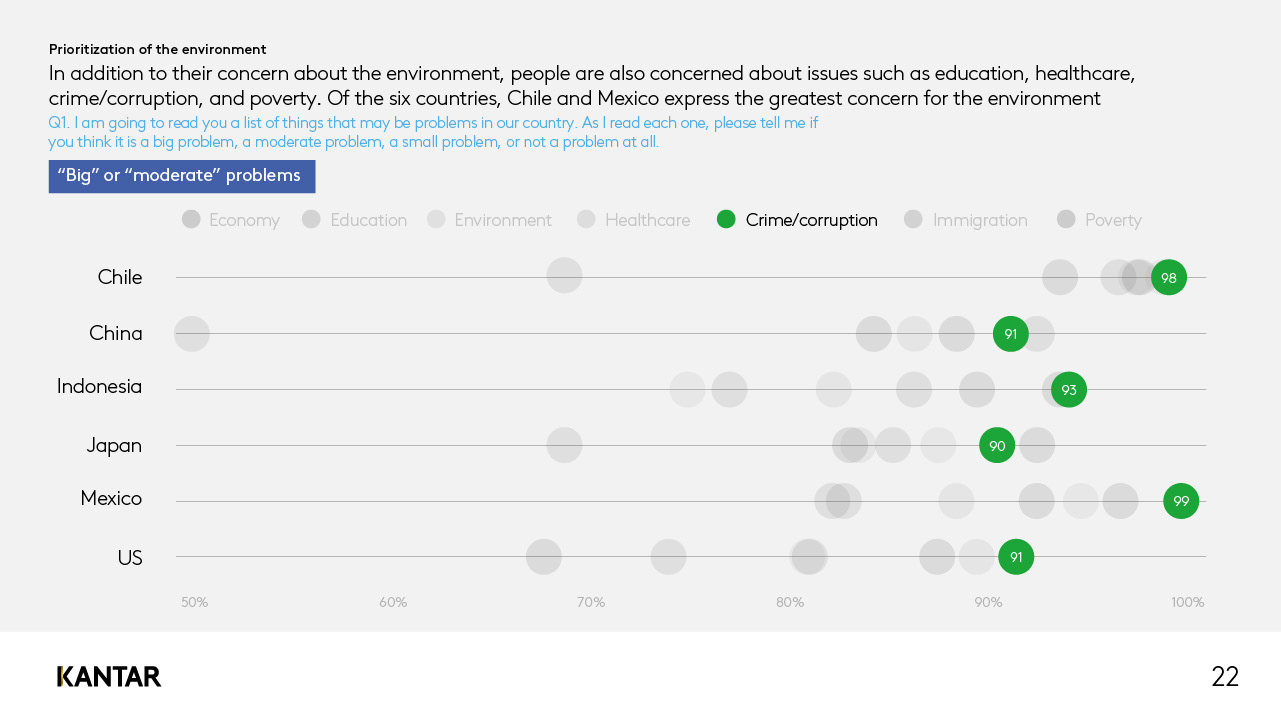Click the Kantar logo
This screenshot has height=721, width=1281.
[x=109, y=677]
